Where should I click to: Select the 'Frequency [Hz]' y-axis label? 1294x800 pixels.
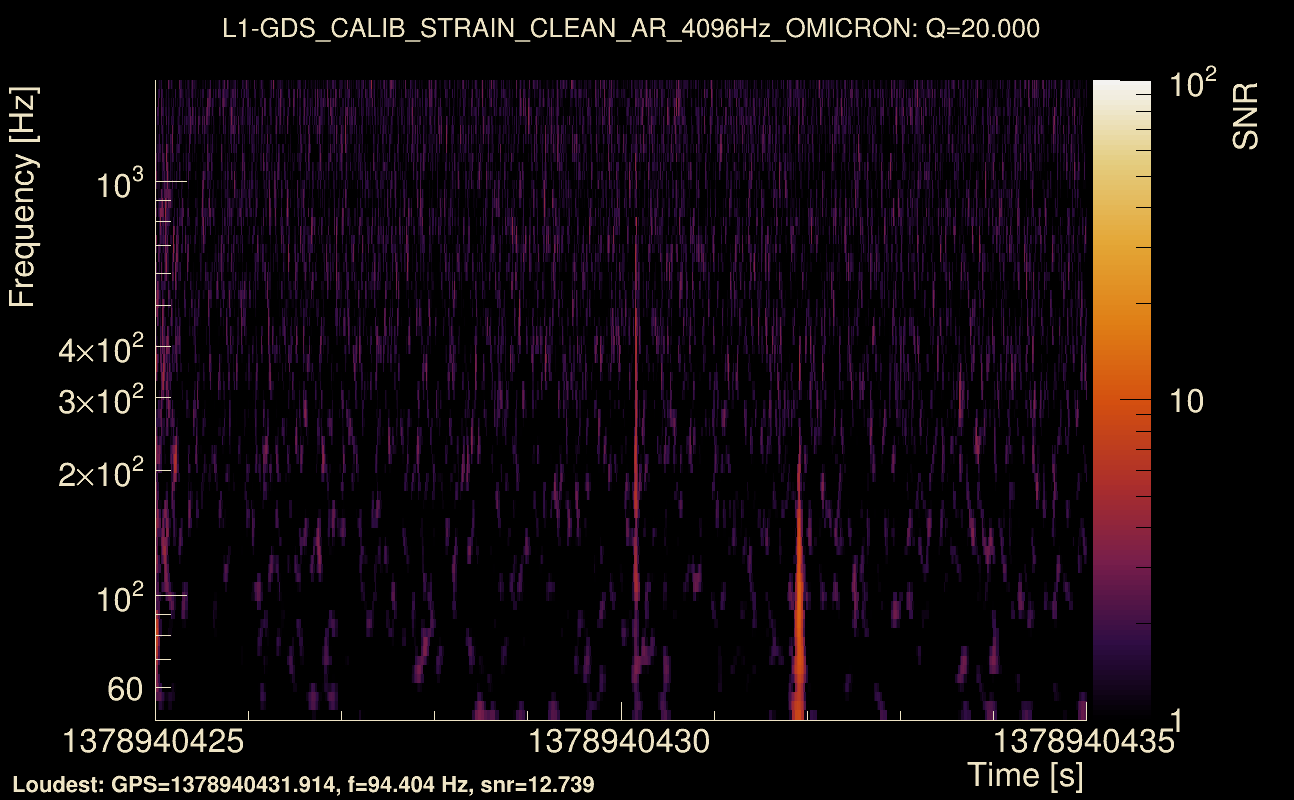click(23, 198)
